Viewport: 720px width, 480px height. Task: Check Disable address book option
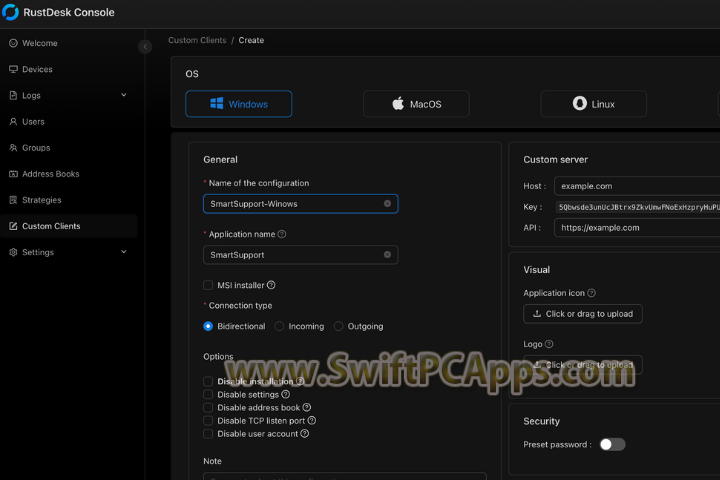(x=208, y=407)
